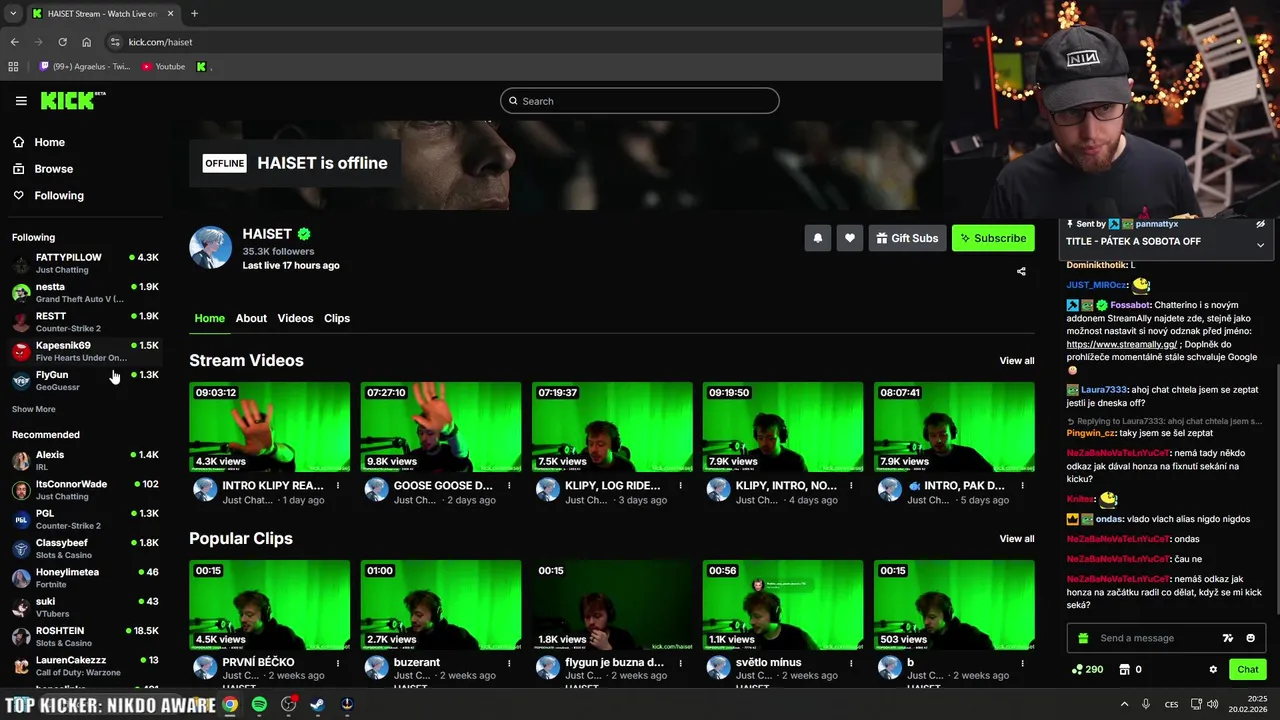Open options for KLIPY, INTRO, NO... video

click(x=851, y=486)
